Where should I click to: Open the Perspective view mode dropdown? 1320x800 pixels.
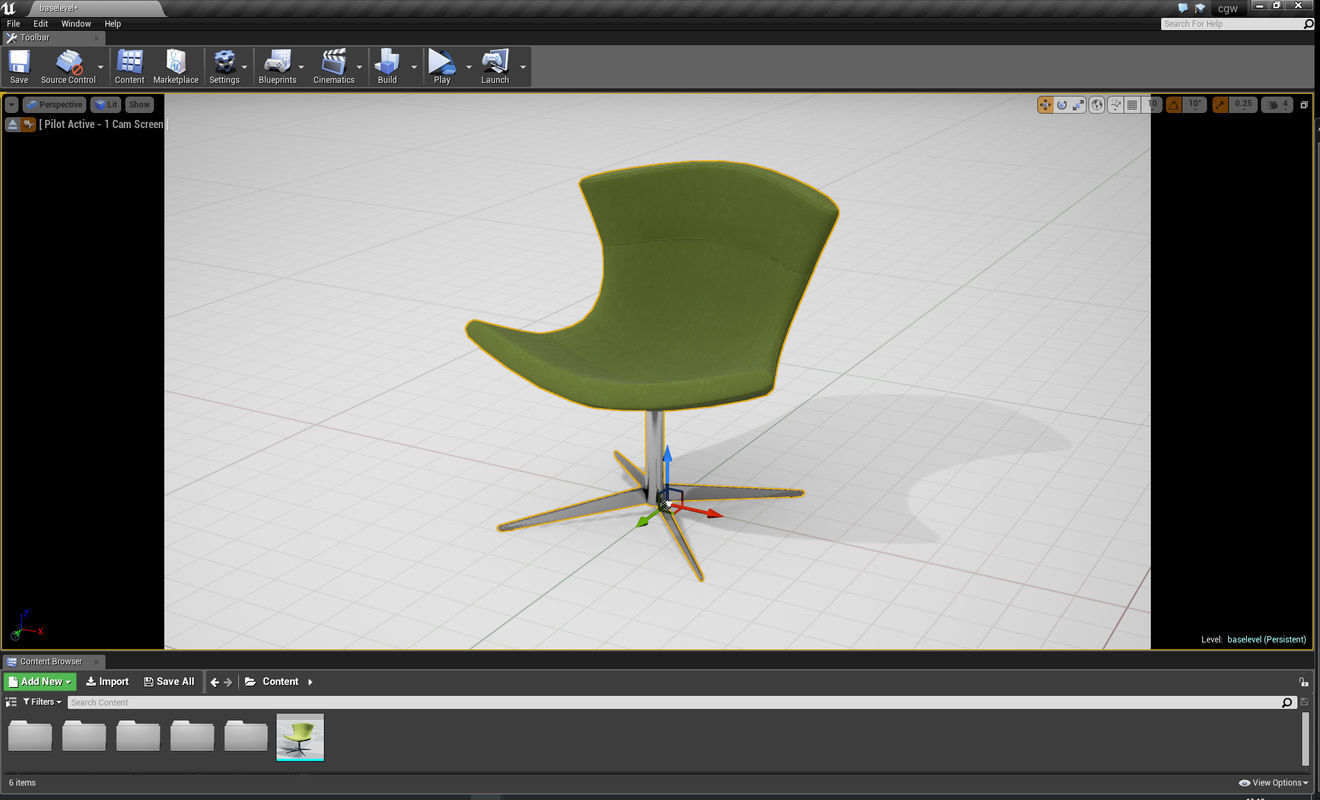point(54,104)
